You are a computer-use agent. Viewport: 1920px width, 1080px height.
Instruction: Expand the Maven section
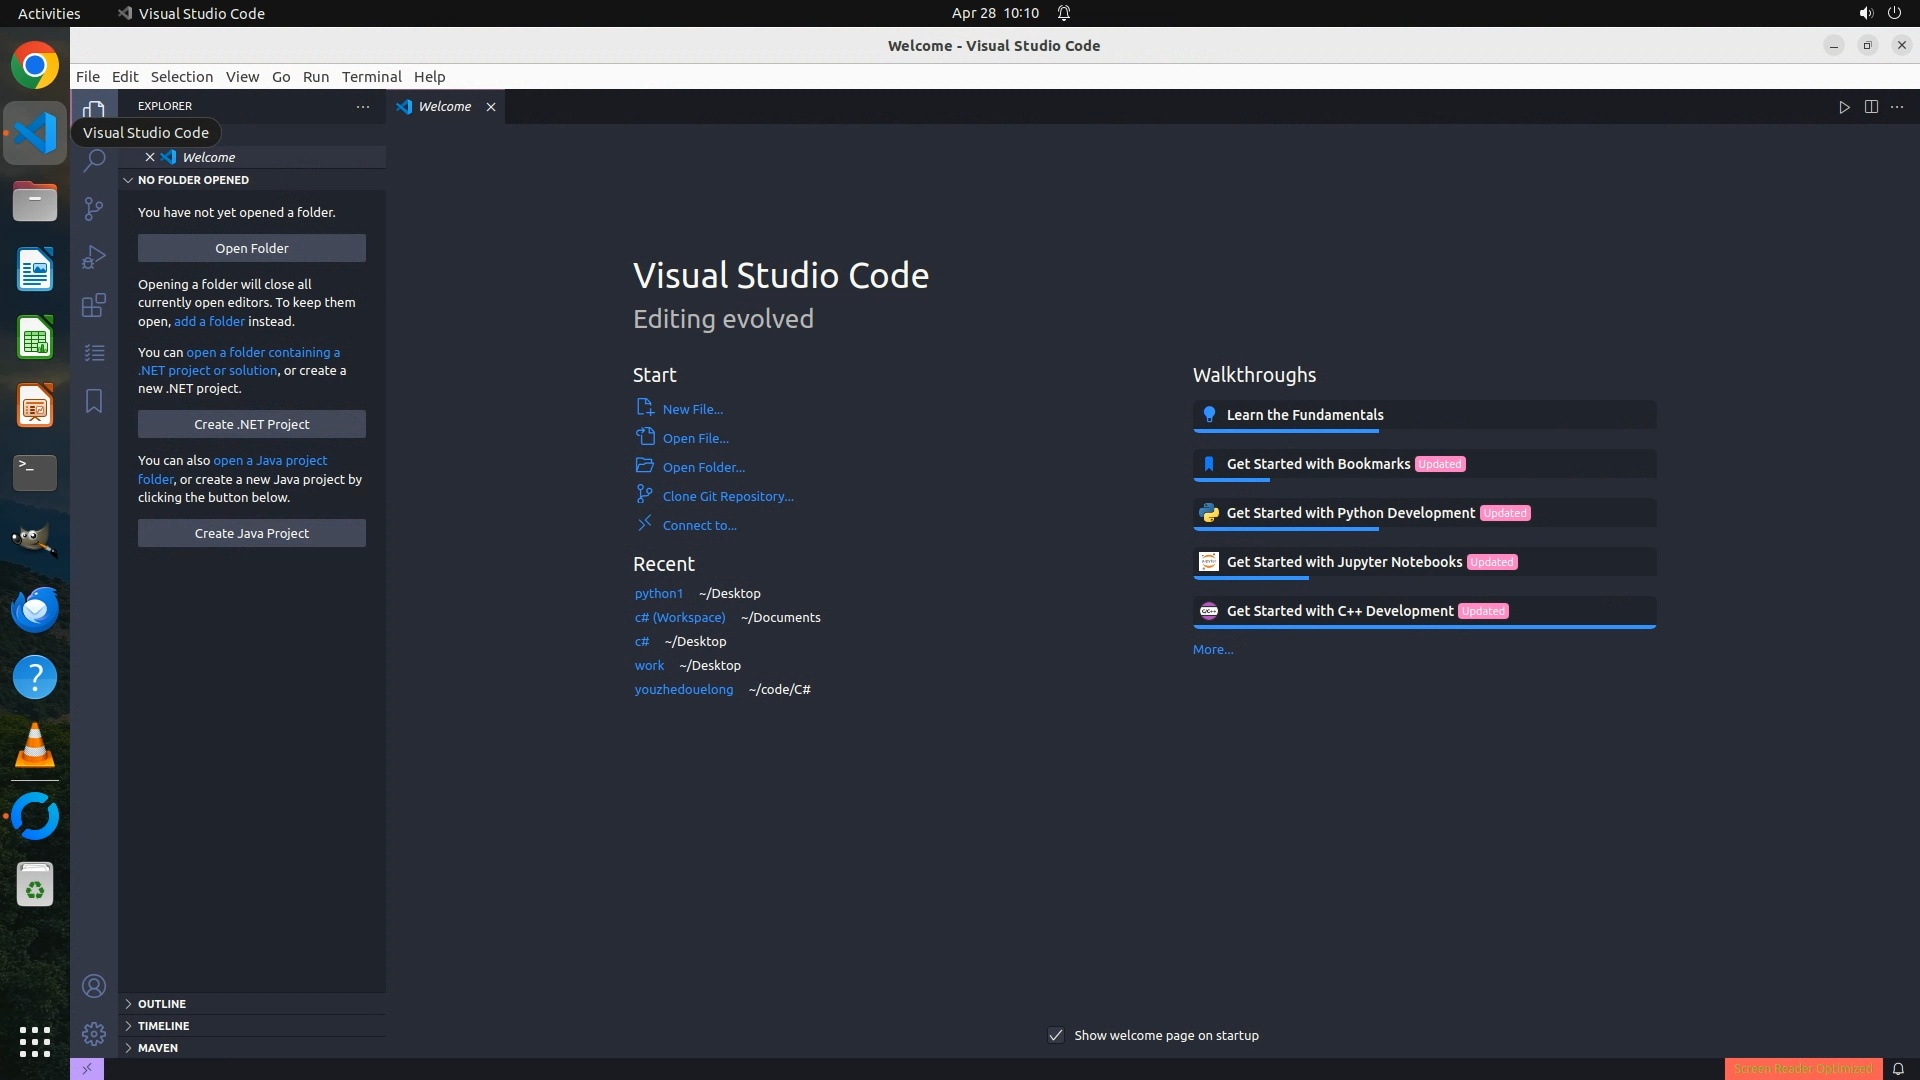pos(158,1048)
